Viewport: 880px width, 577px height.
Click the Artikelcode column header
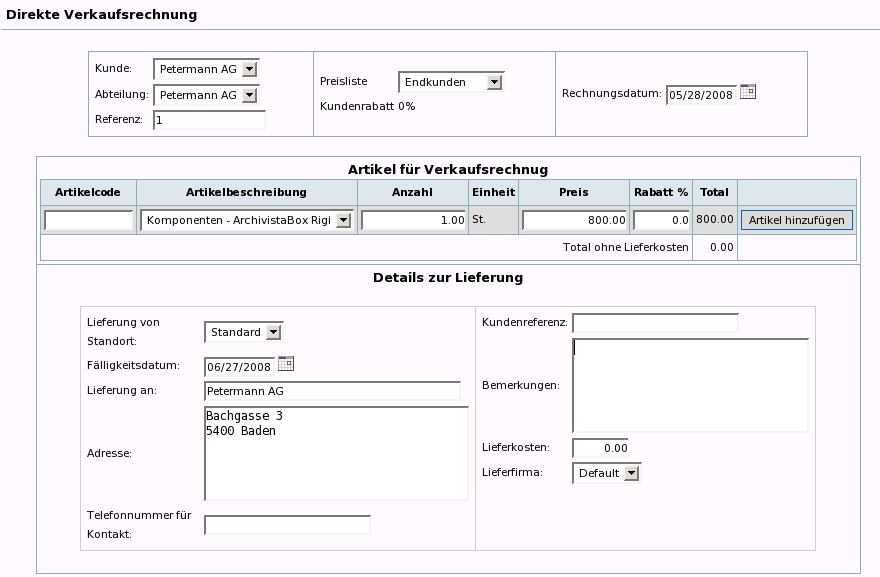coord(88,192)
